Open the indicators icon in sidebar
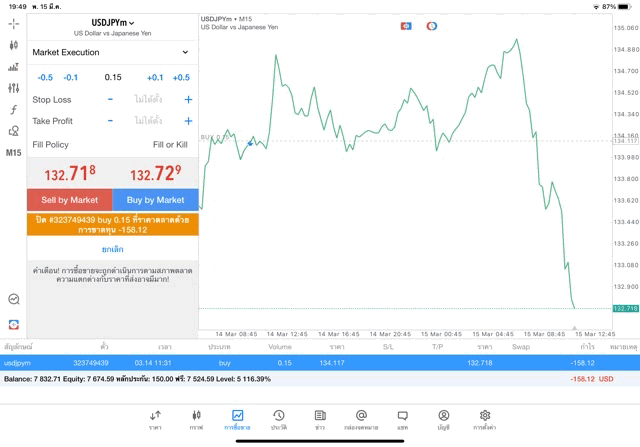 13,67
